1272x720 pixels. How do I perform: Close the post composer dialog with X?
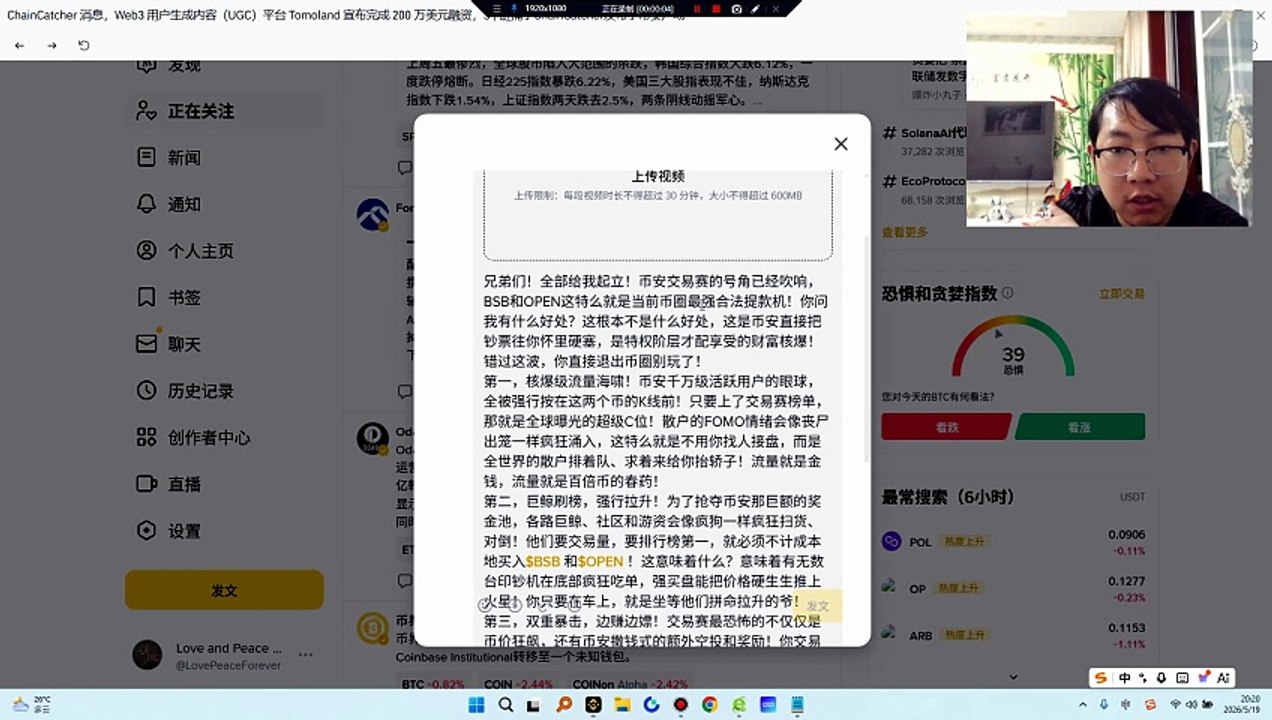(x=840, y=144)
